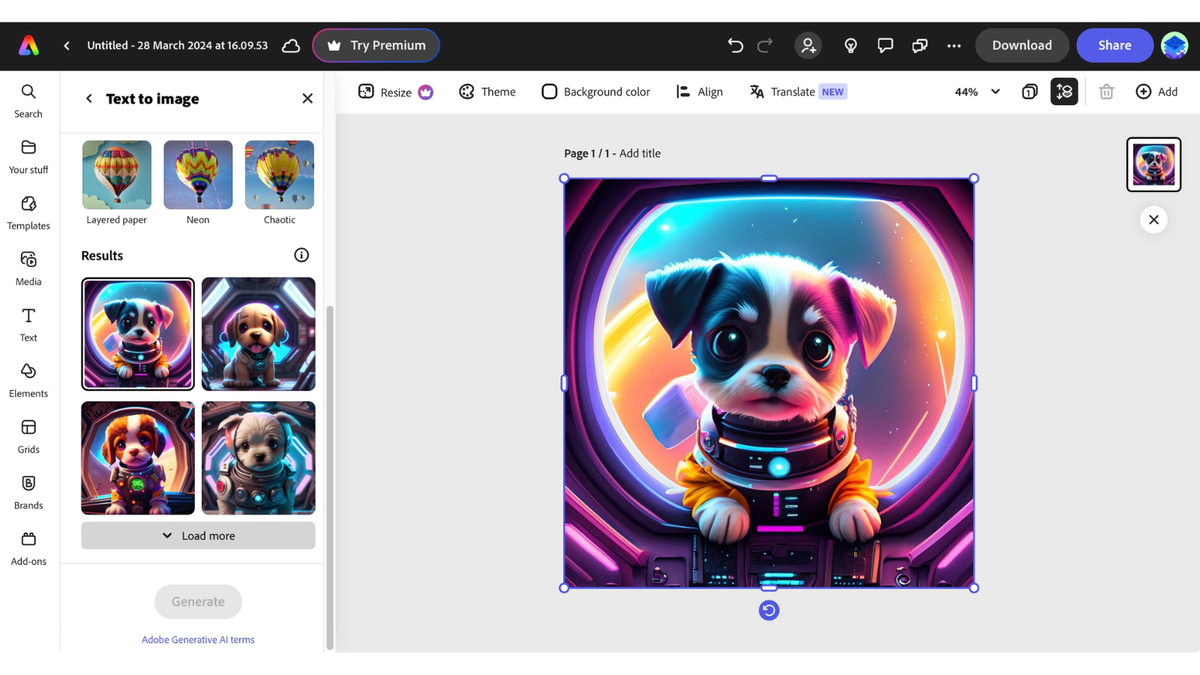Open the 44% zoom level dropdown
Image resolution: width=1200 pixels, height=675 pixels.
coord(975,91)
